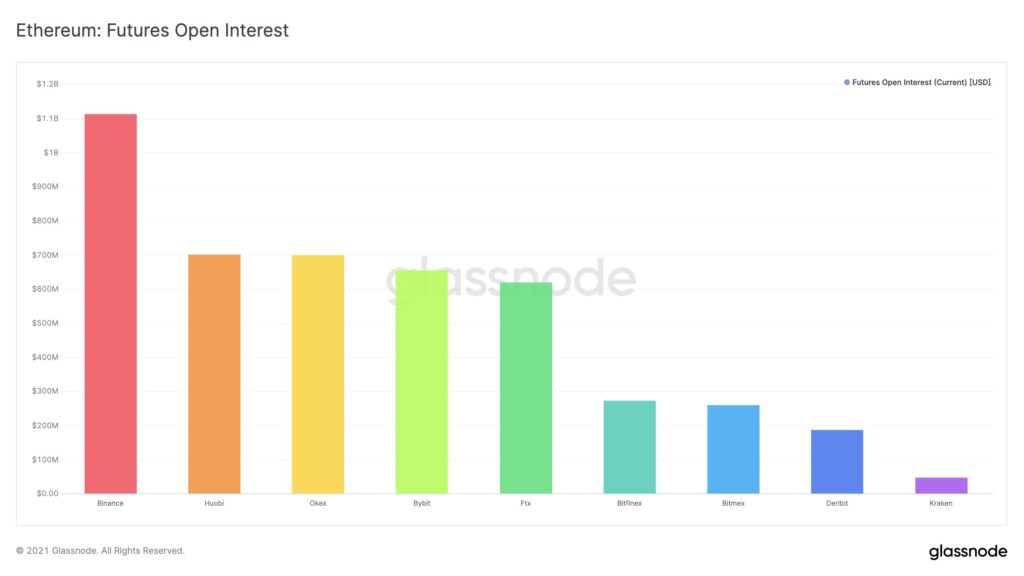Select the light blue Bitmex bar

point(733,449)
